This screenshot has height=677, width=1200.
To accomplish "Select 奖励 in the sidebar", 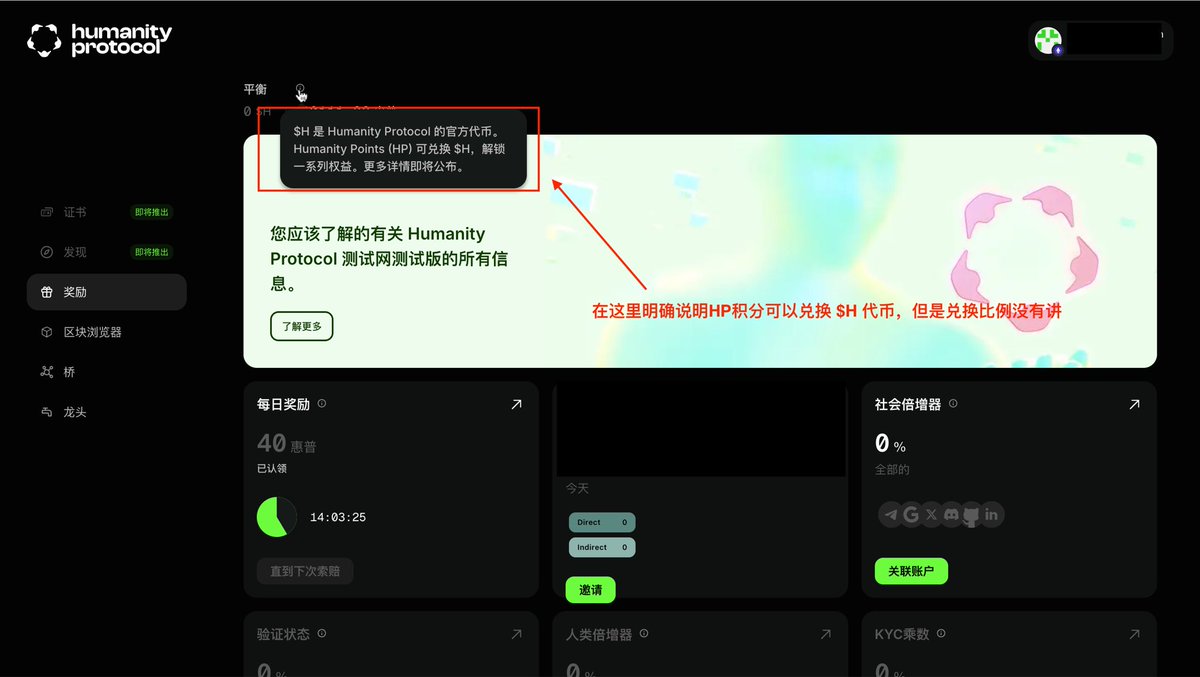I will tap(106, 292).
